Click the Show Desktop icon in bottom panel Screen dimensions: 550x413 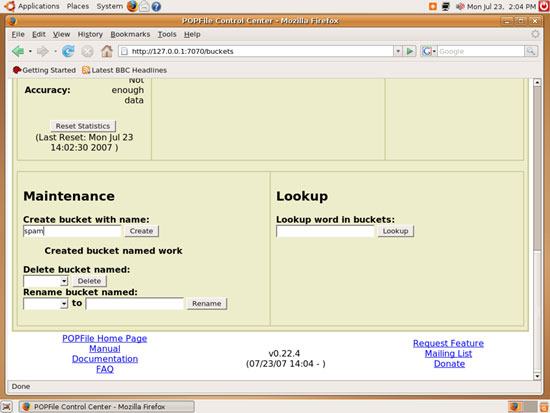[x=7, y=407]
